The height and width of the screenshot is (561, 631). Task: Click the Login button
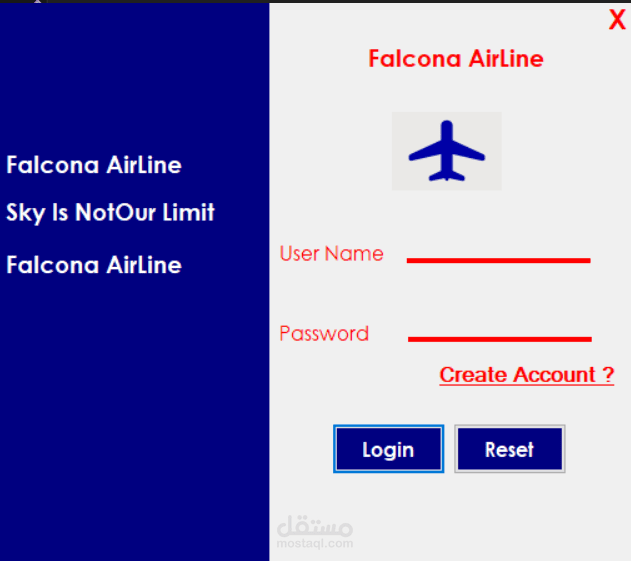click(x=388, y=449)
